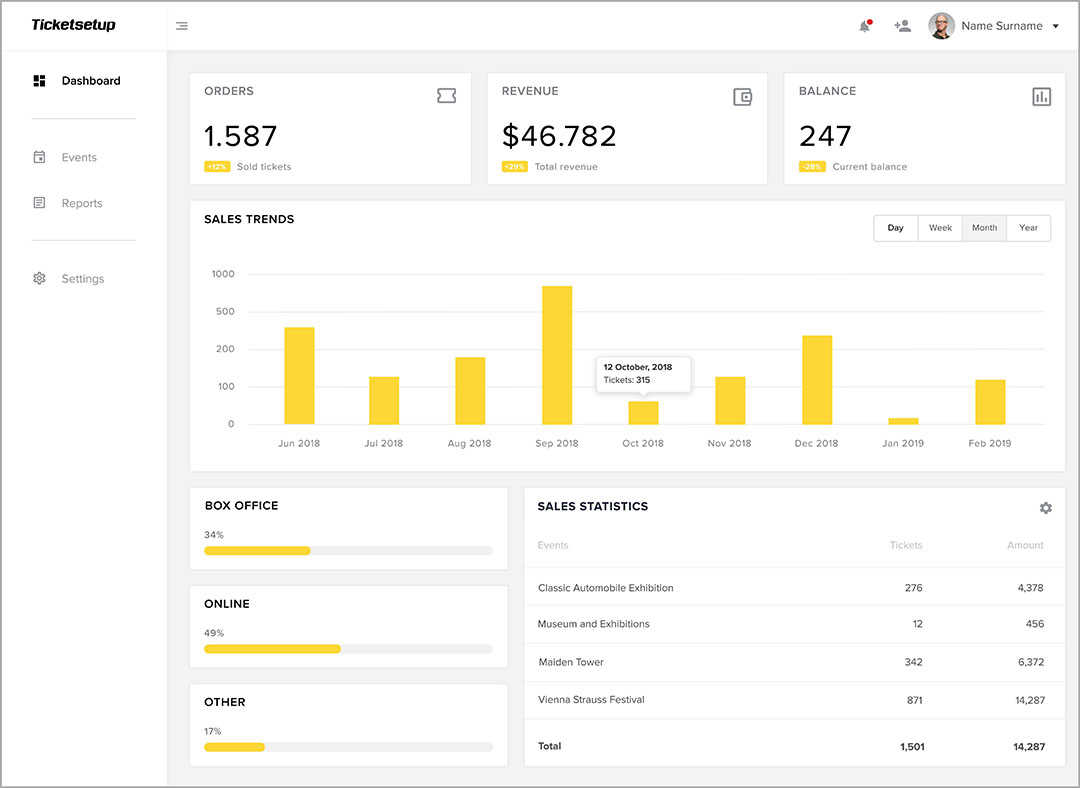Click the revenue coupon icon
Screen dimensions: 1080x788
[x=742, y=96]
